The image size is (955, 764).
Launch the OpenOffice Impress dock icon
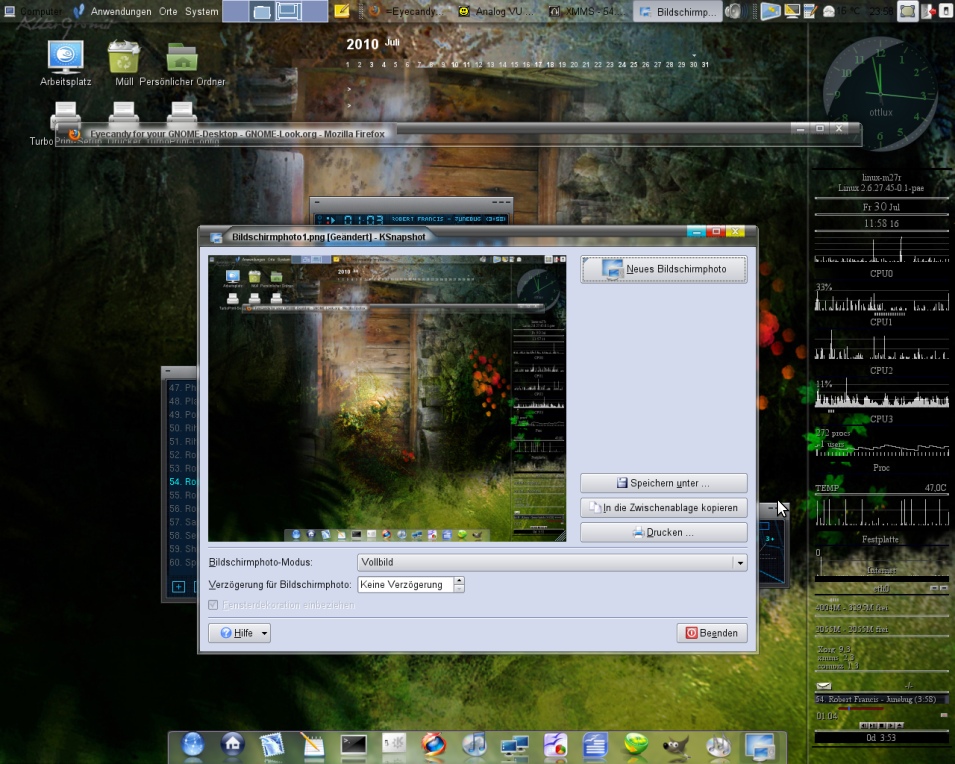pyautogui.click(x=555, y=745)
